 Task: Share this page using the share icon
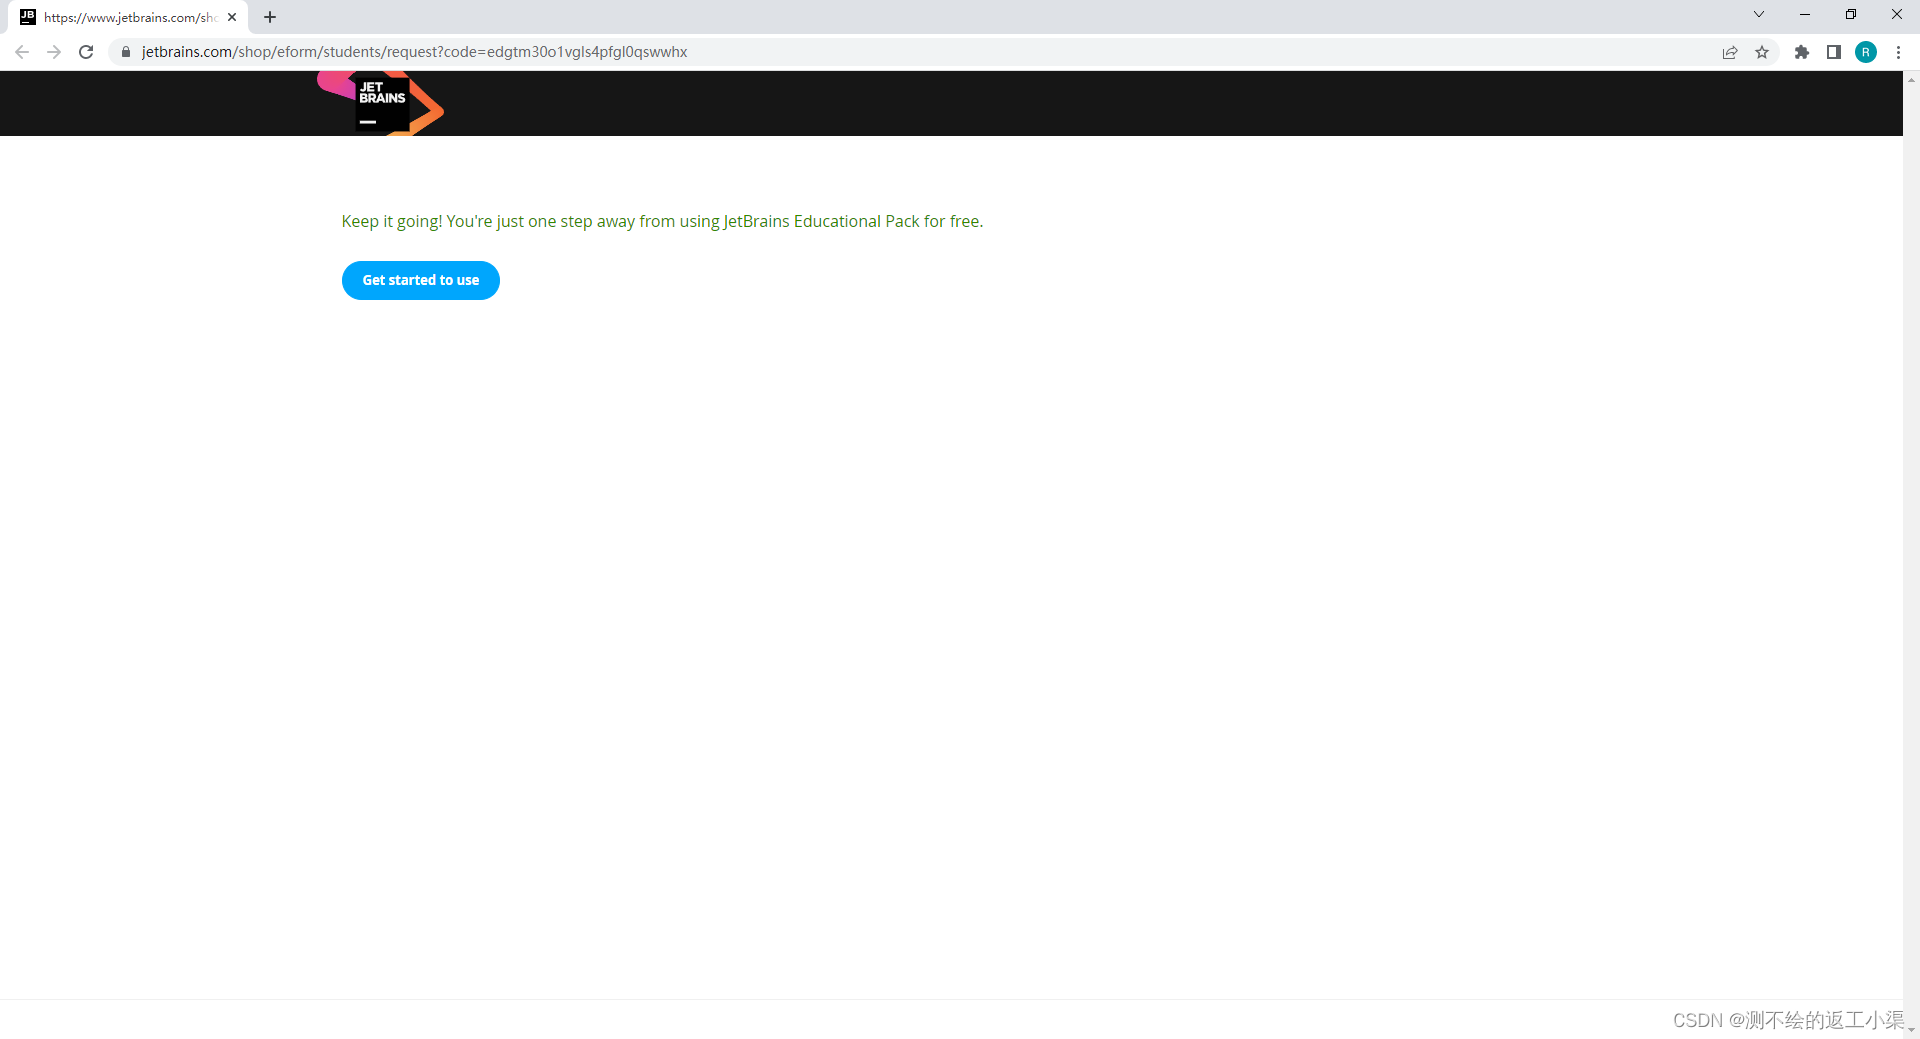(1730, 52)
